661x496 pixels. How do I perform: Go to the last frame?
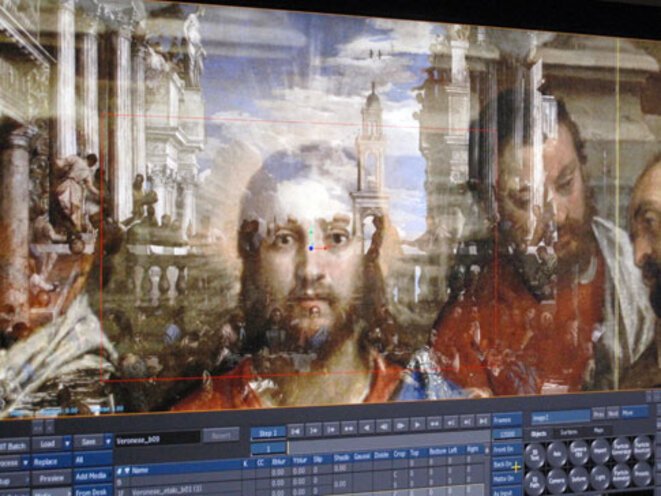[x=483, y=421]
